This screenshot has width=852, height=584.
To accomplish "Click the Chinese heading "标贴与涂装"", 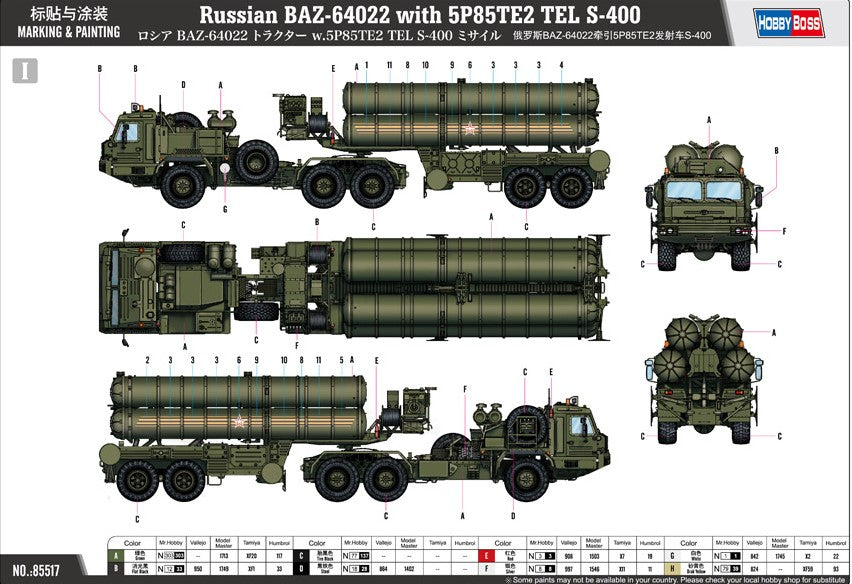I will 69,13.
